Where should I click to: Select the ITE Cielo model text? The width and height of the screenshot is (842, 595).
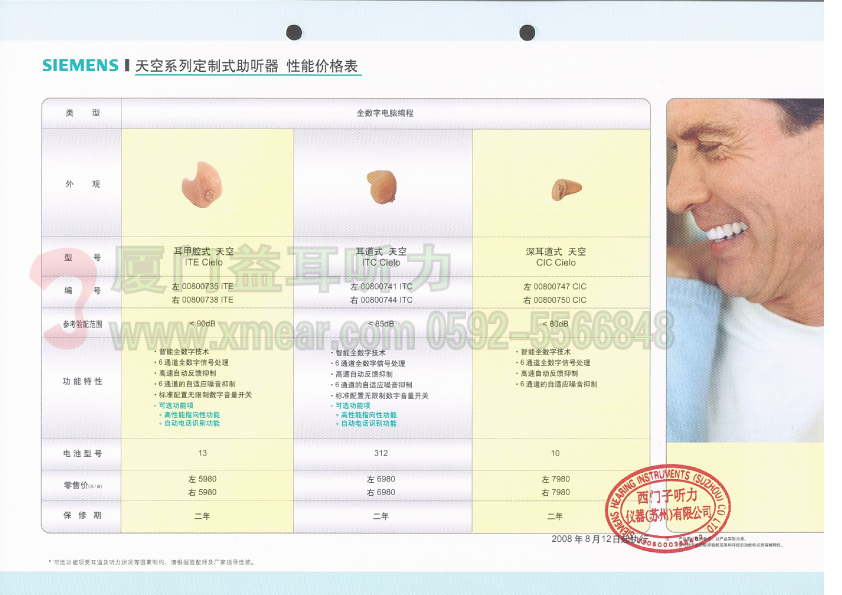coord(204,263)
